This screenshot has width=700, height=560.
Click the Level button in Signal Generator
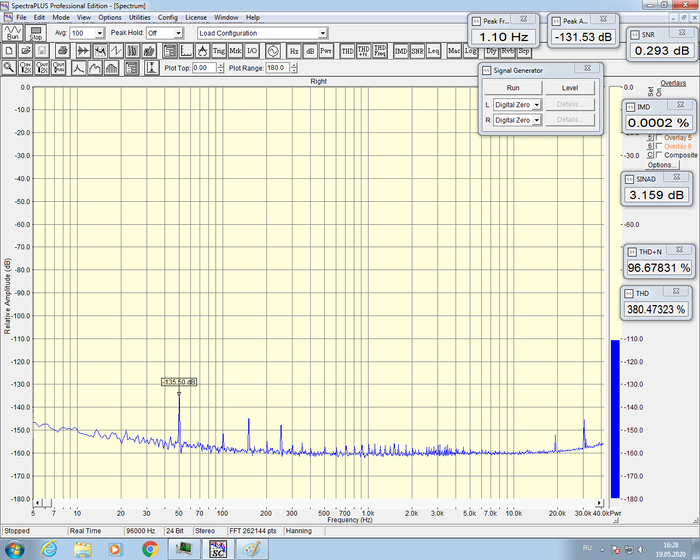pyautogui.click(x=570, y=88)
